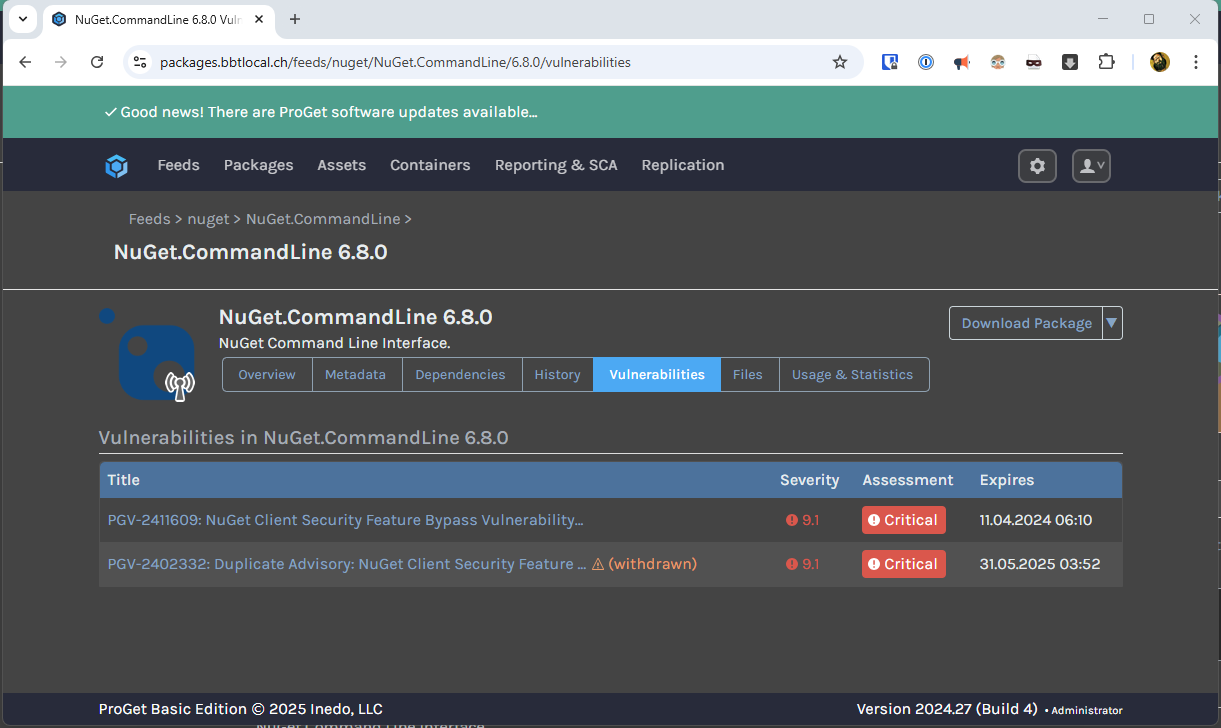This screenshot has width=1221, height=728.
Task: Bookmark this page with the star icon
Action: (x=840, y=62)
